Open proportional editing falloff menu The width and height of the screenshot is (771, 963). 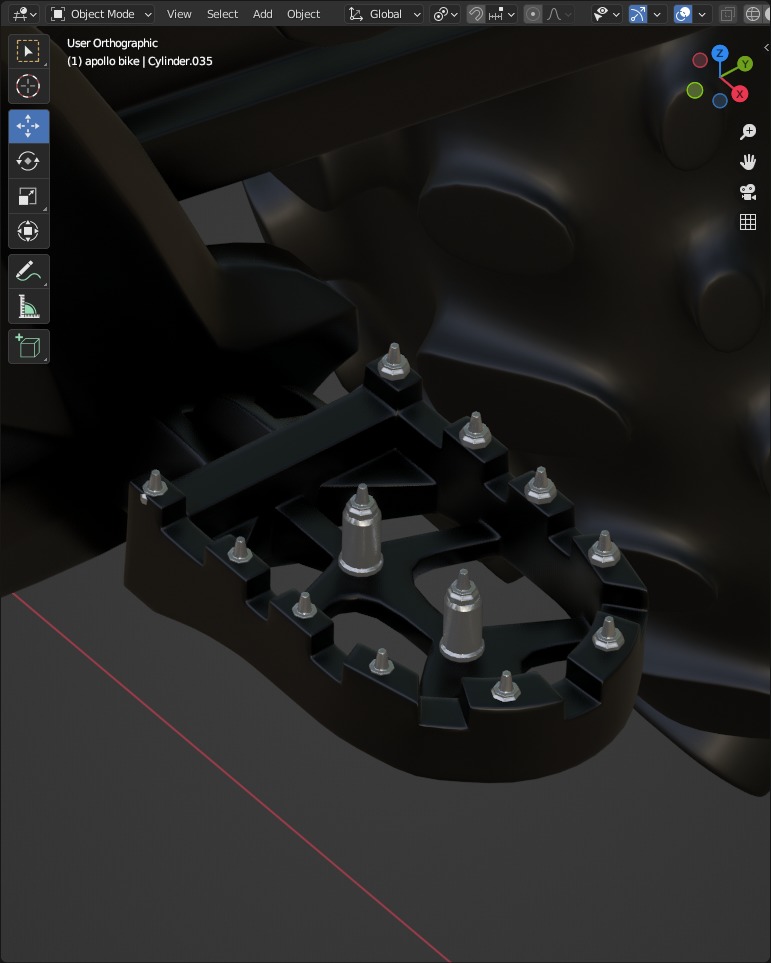tap(558, 14)
